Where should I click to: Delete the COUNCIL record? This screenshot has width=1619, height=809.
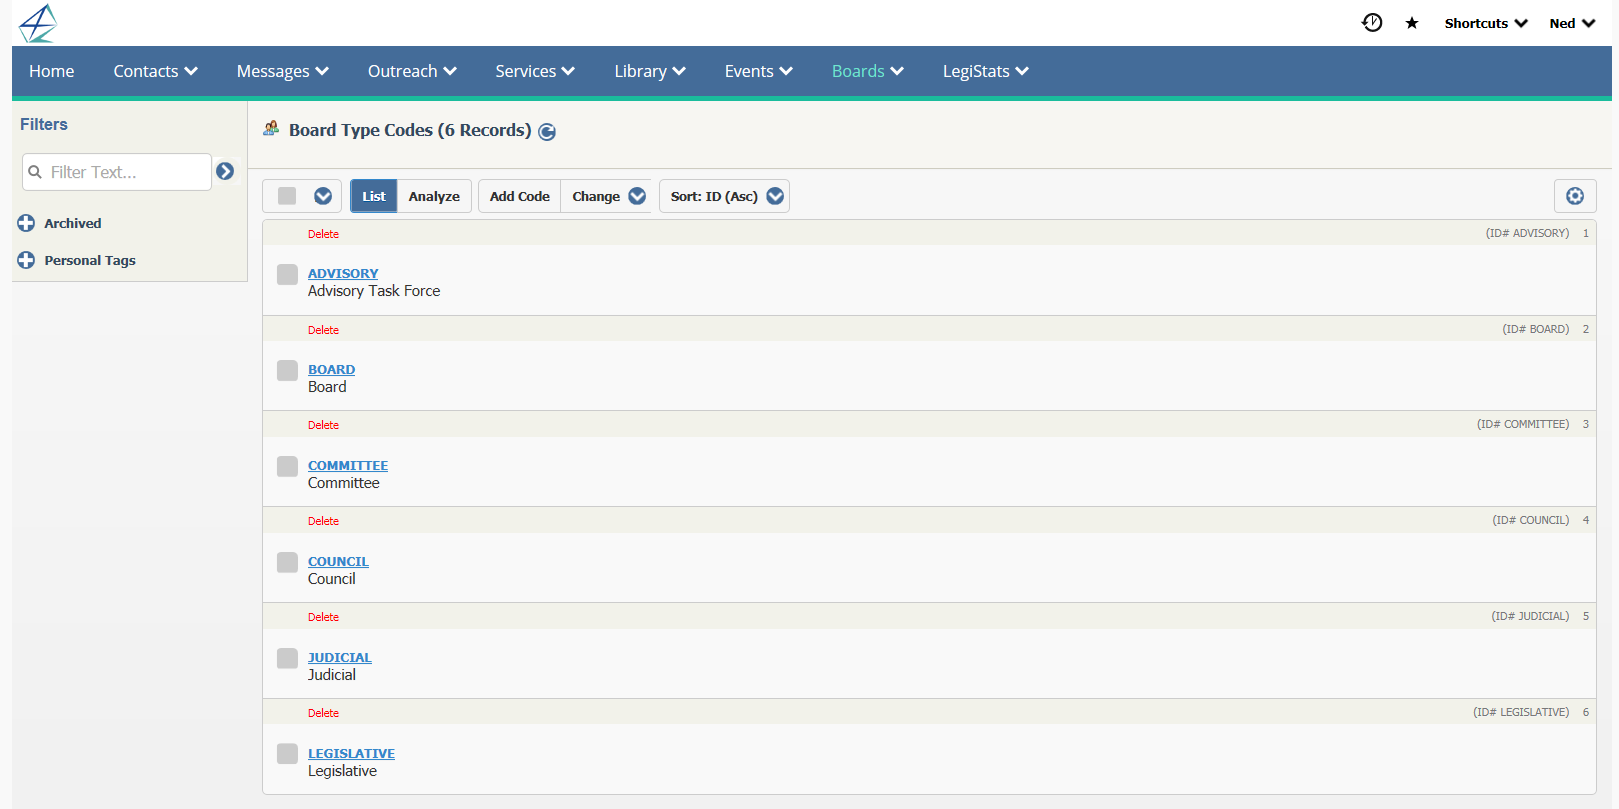(x=323, y=521)
